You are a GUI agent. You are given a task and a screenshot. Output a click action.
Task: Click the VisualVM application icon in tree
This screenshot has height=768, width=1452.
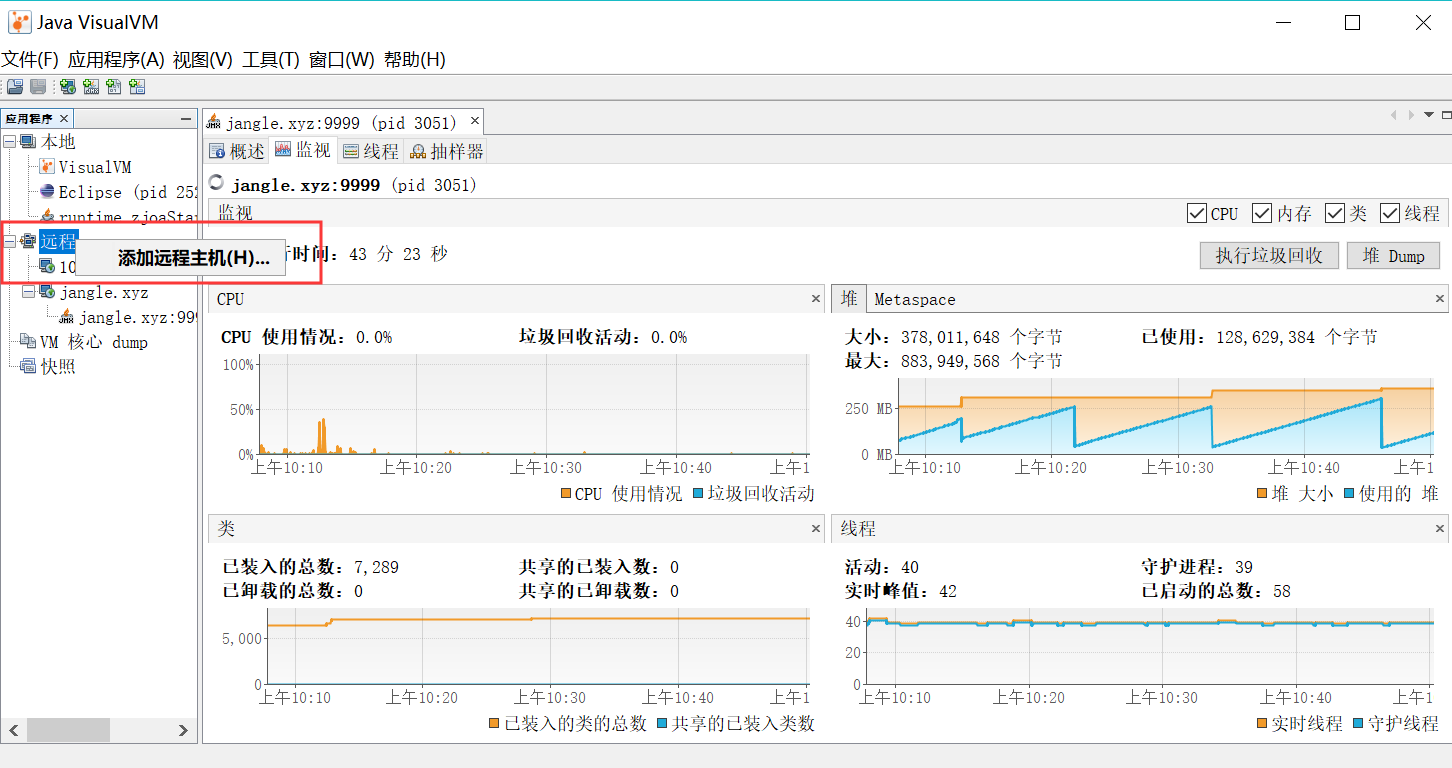point(47,167)
